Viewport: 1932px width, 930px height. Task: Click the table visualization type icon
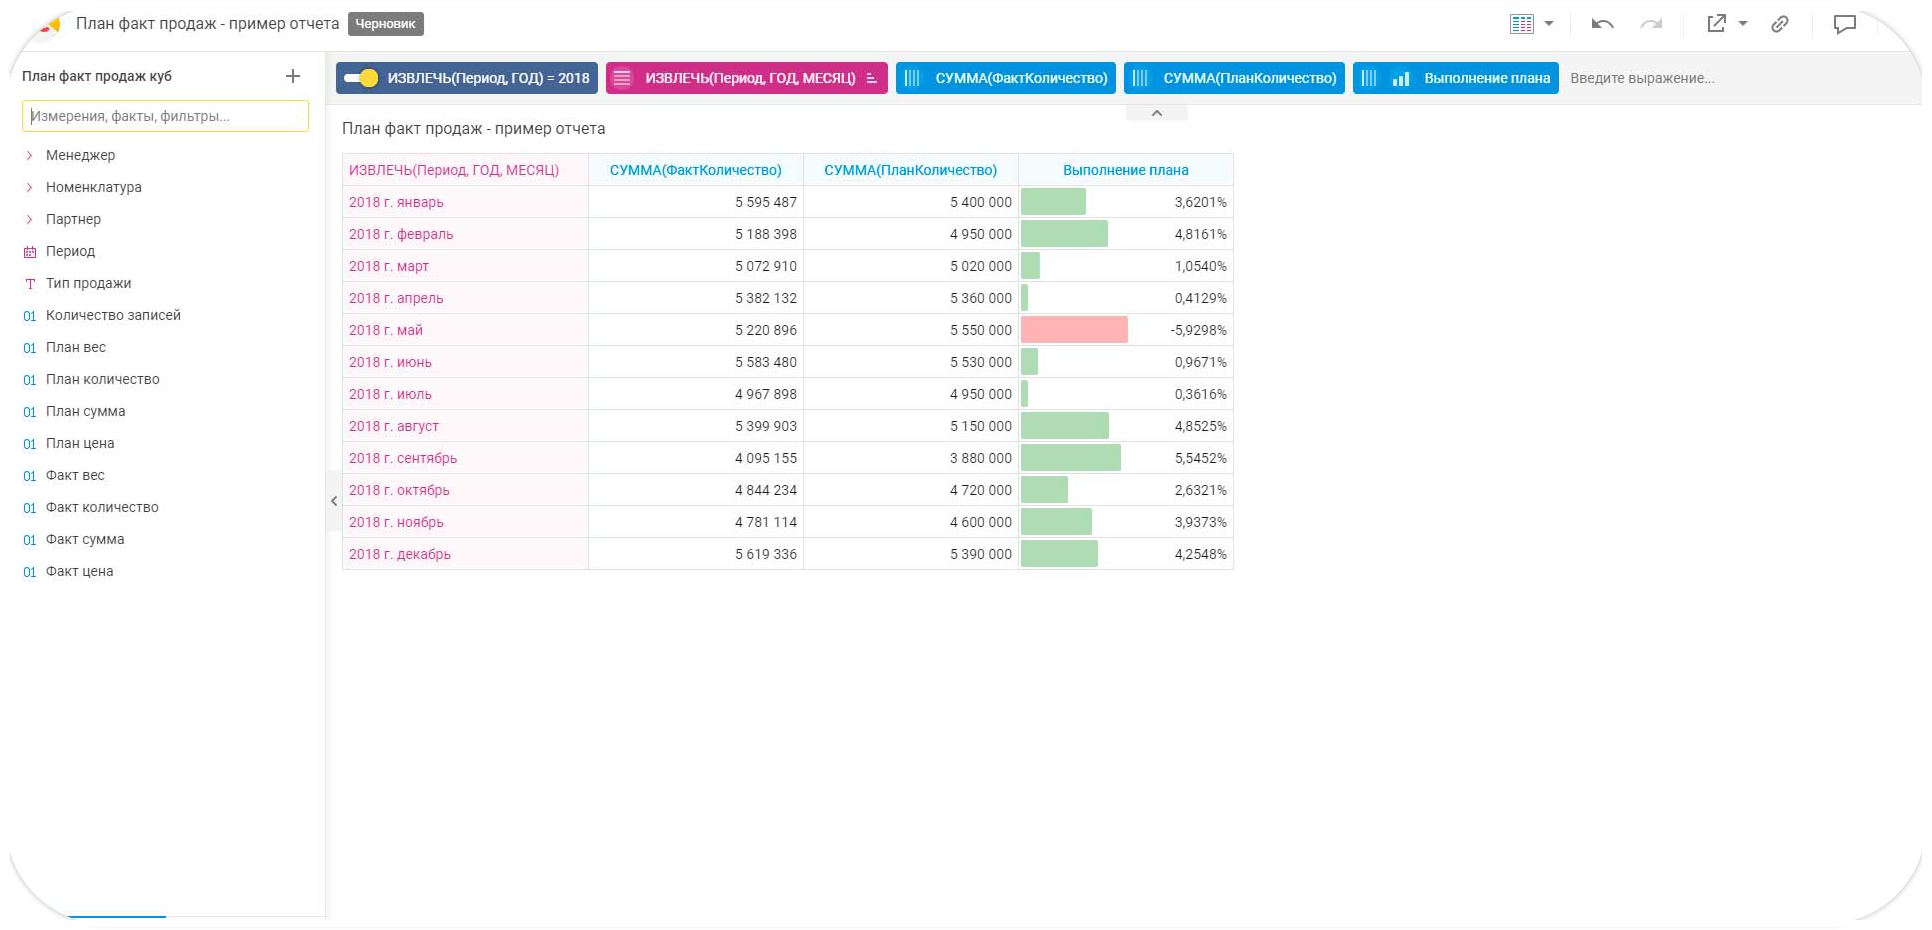click(x=1521, y=24)
